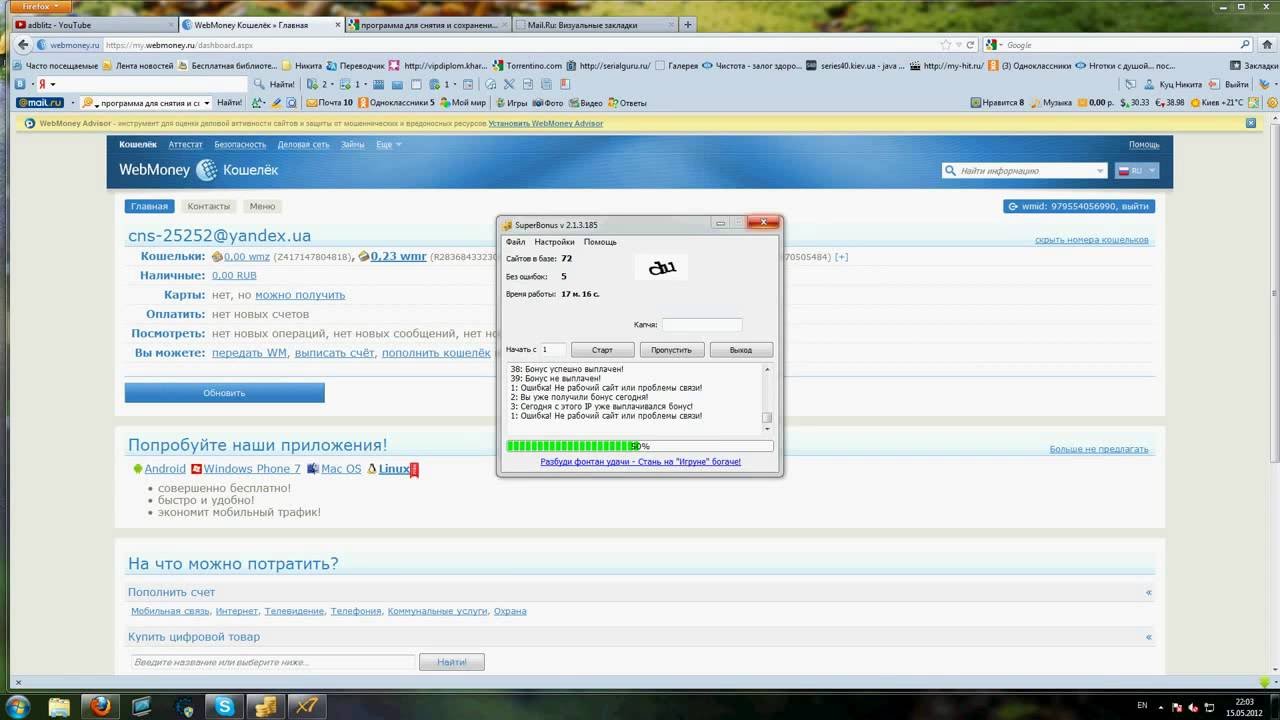The height and width of the screenshot is (720, 1280).
Task: Click the green progress bar in SuperBonus
Action: pos(640,446)
